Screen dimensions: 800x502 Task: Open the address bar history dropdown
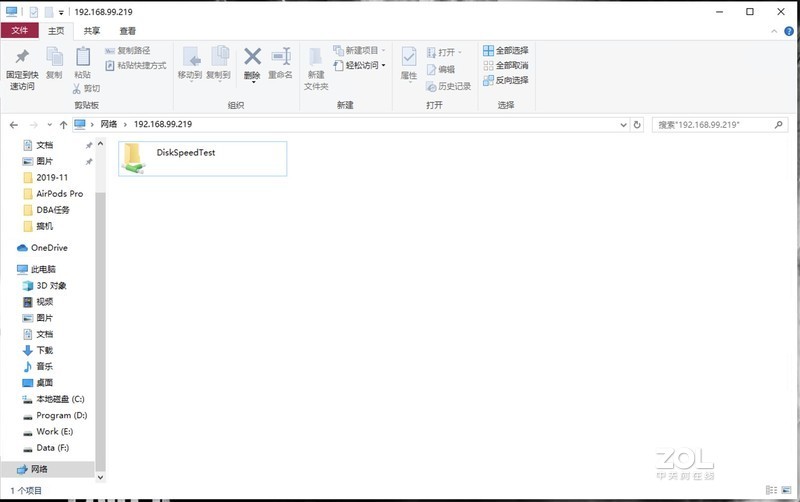623,124
